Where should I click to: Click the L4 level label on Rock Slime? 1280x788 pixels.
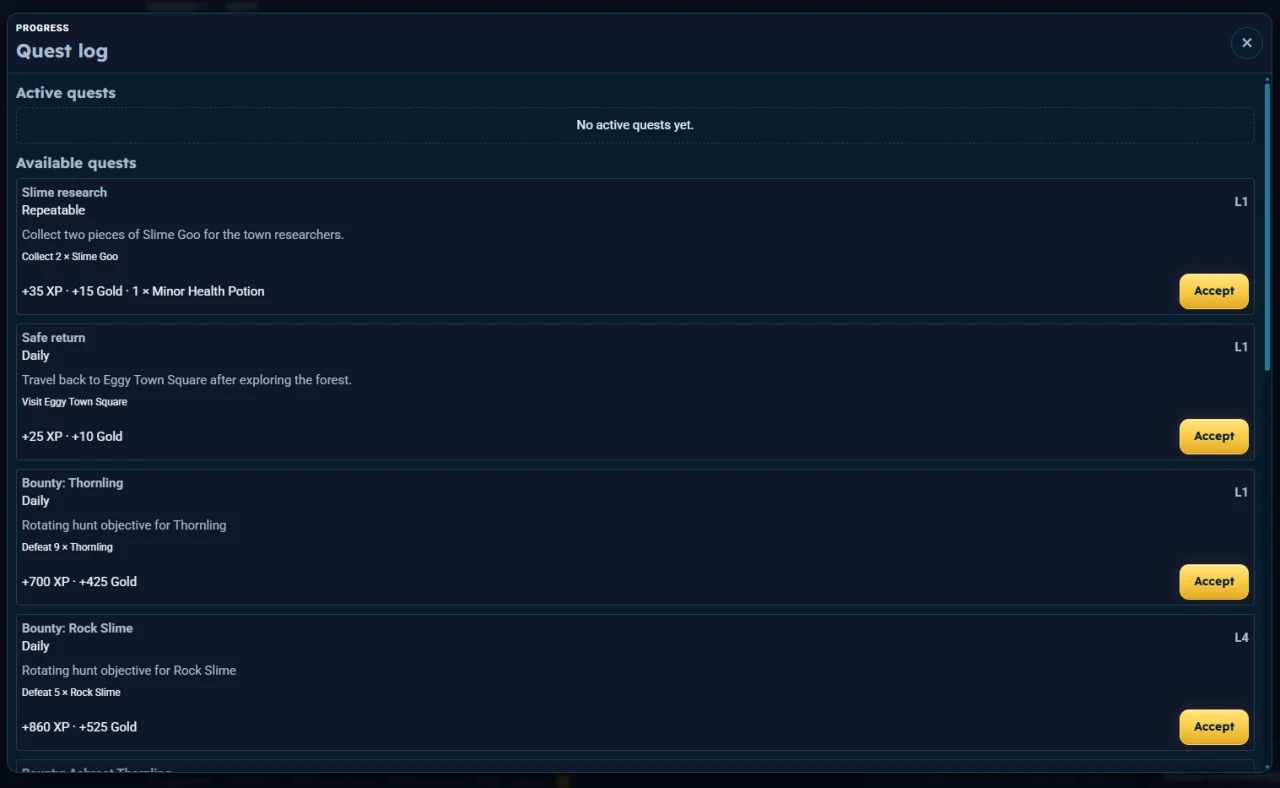click(x=1241, y=637)
